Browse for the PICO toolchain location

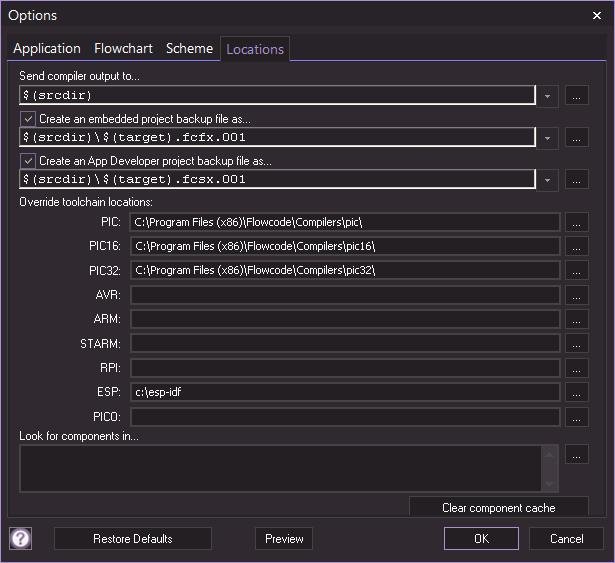click(577, 416)
